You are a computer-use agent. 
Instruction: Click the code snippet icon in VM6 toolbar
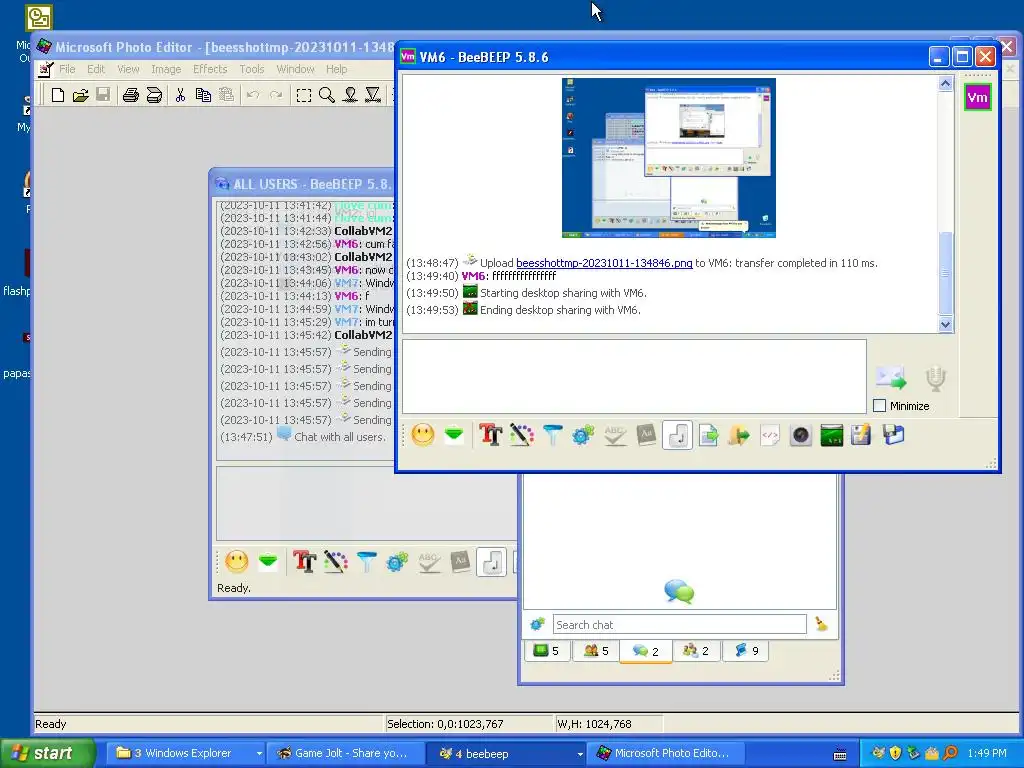(x=770, y=435)
